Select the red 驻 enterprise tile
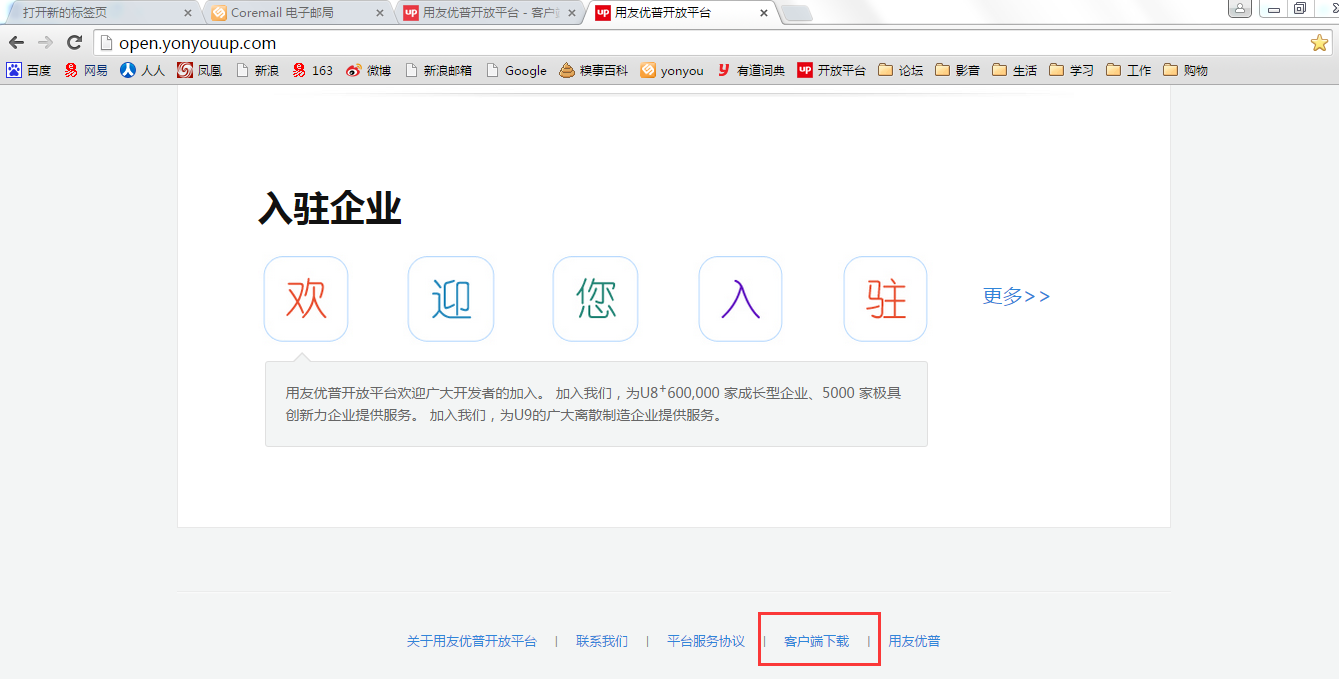1339x679 pixels. [885, 299]
